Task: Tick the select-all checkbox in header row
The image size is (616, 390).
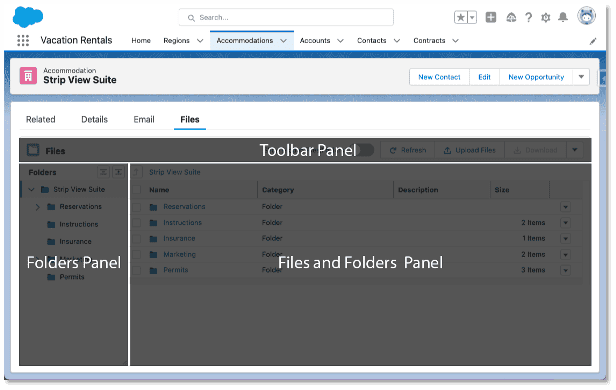Action: coord(137,190)
